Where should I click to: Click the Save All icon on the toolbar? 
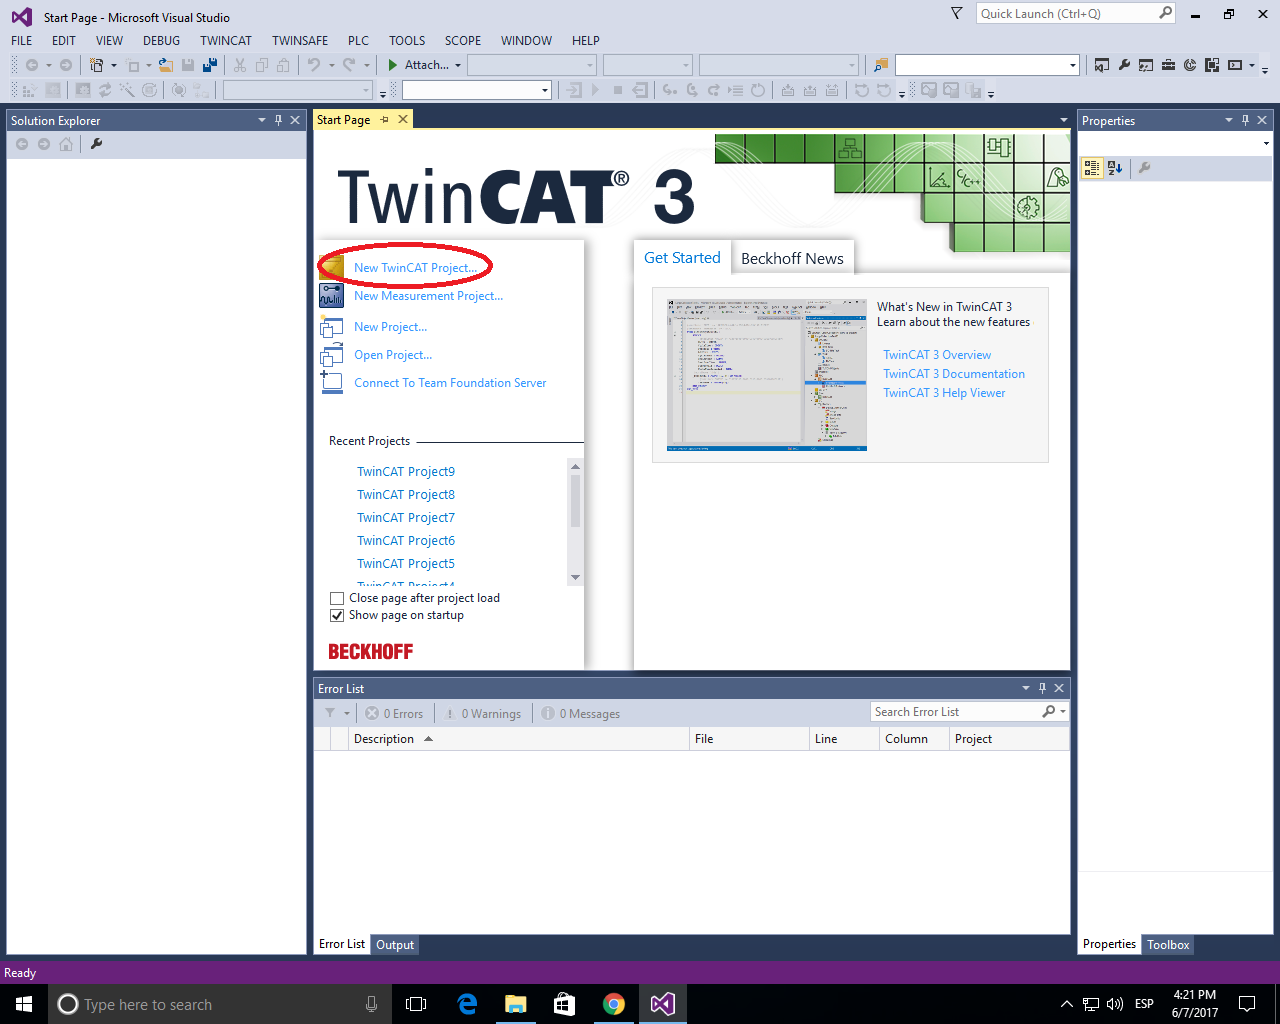pyautogui.click(x=210, y=64)
